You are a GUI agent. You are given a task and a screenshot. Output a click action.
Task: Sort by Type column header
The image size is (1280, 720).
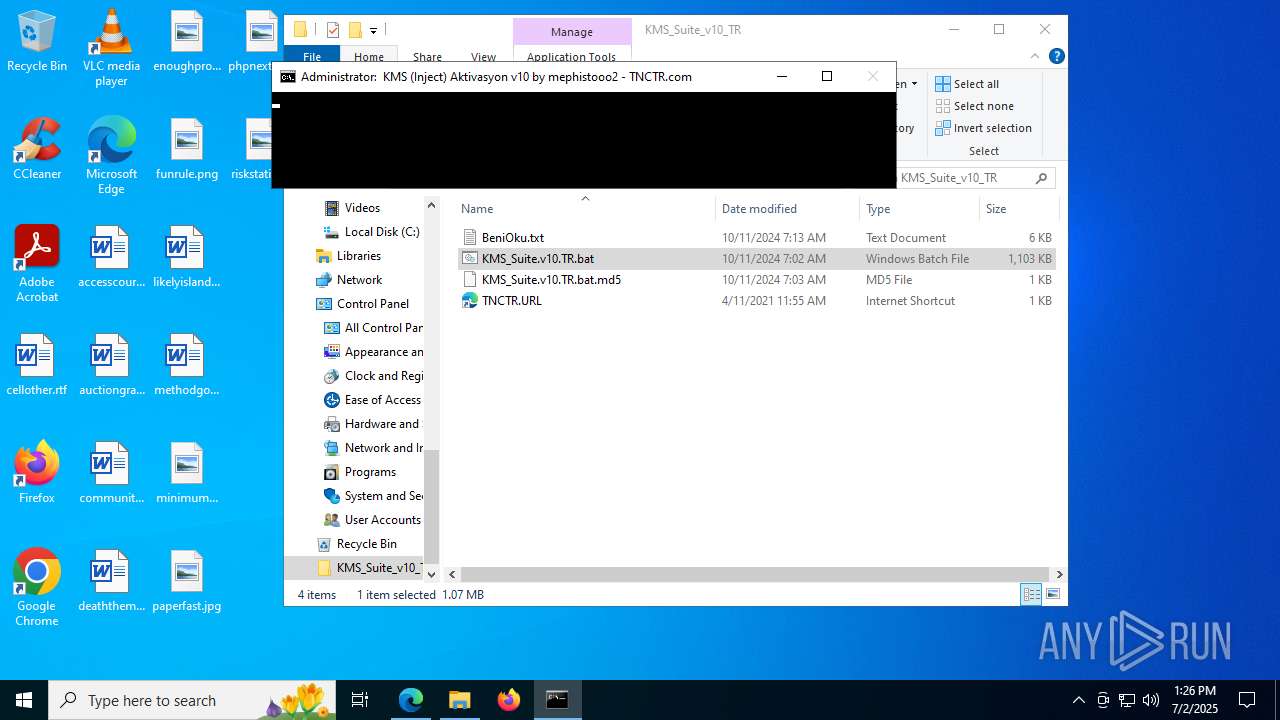[920, 208]
